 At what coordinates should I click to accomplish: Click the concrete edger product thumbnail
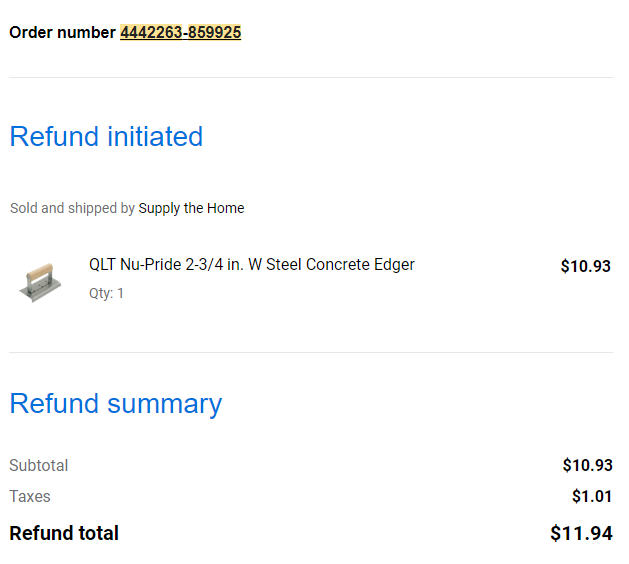(x=40, y=282)
